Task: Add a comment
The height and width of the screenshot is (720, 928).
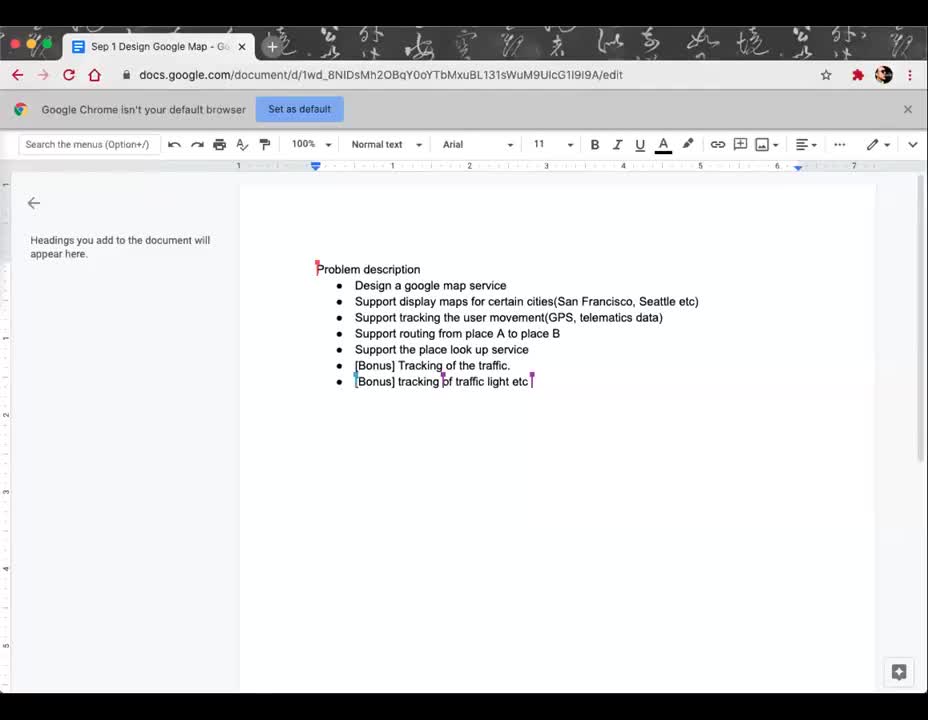Action: coord(740,144)
